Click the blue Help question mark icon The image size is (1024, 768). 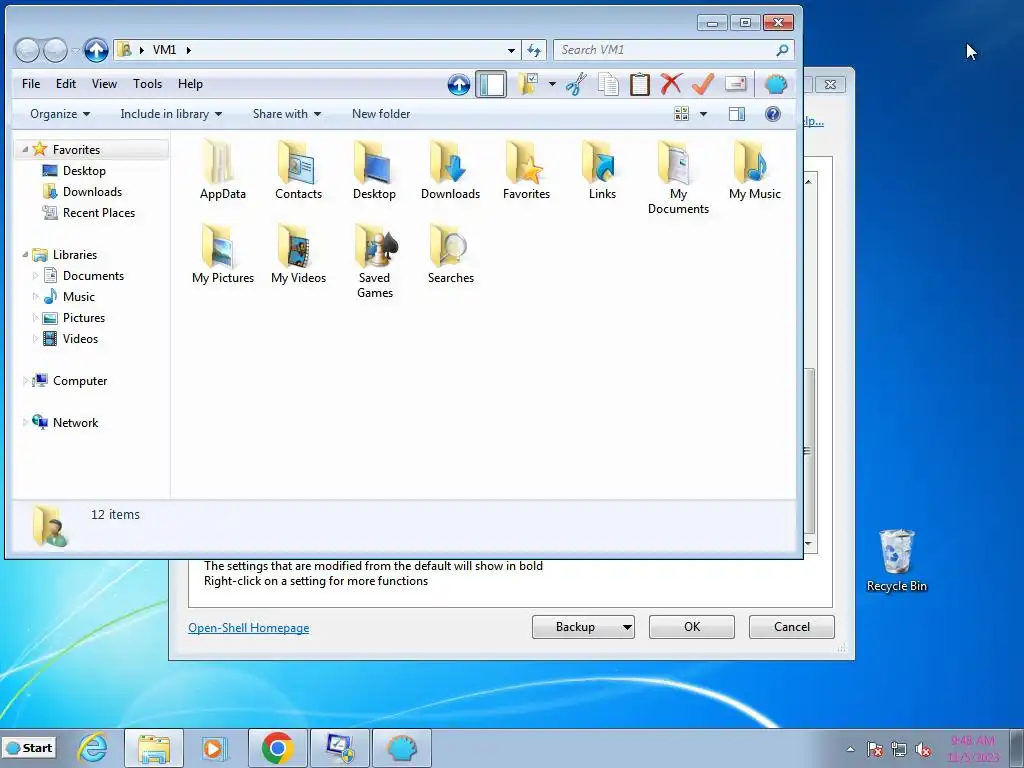tap(773, 114)
